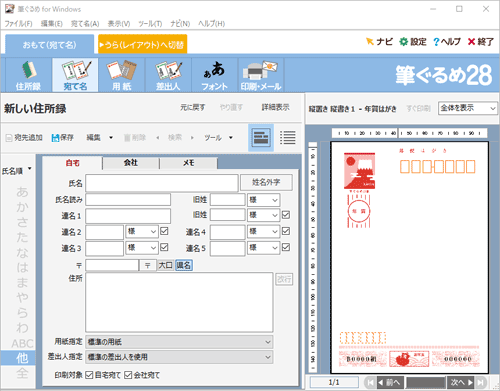Click the 姓名外字 button

pyautogui.click(x=266, y=182)
